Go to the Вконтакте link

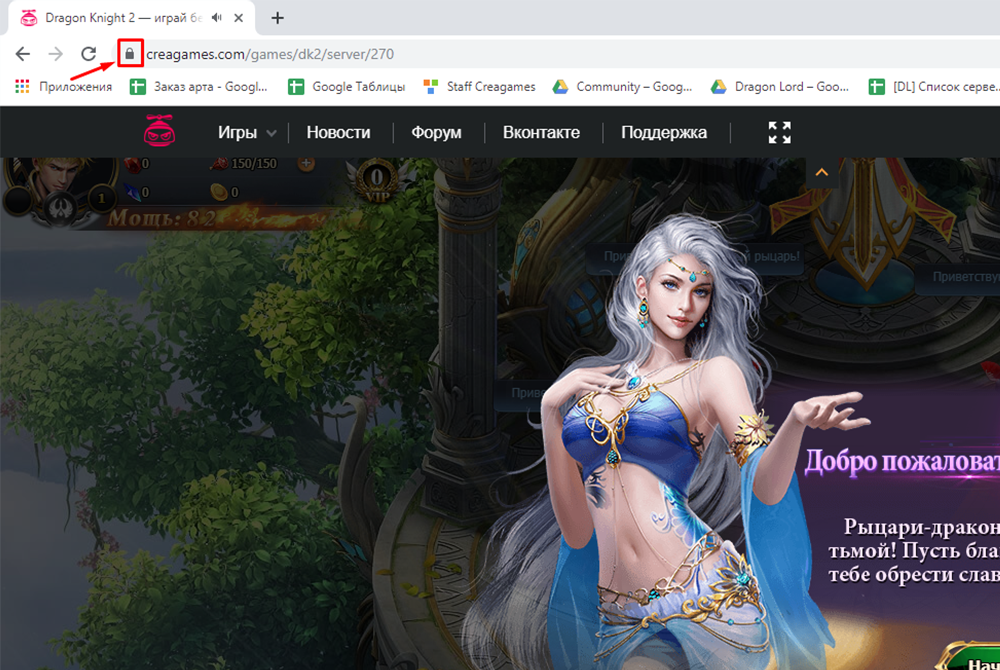(541, 132)
